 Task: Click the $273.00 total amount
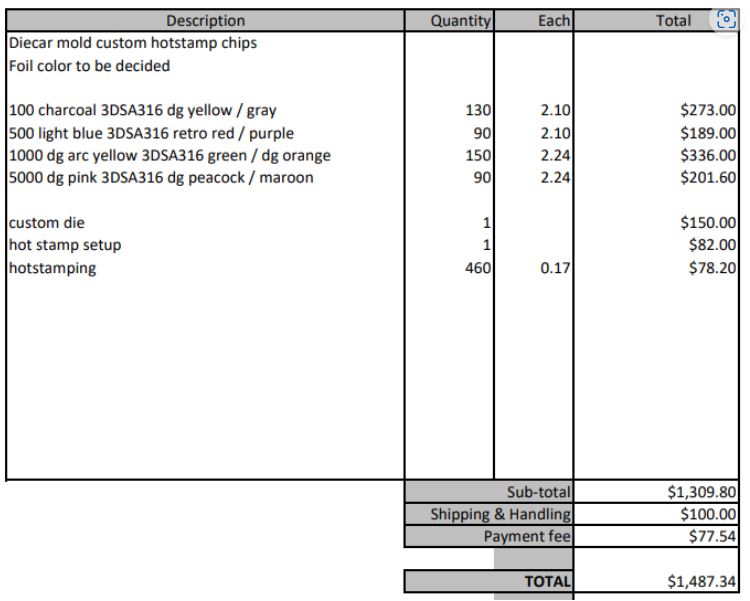click(708, 111)
